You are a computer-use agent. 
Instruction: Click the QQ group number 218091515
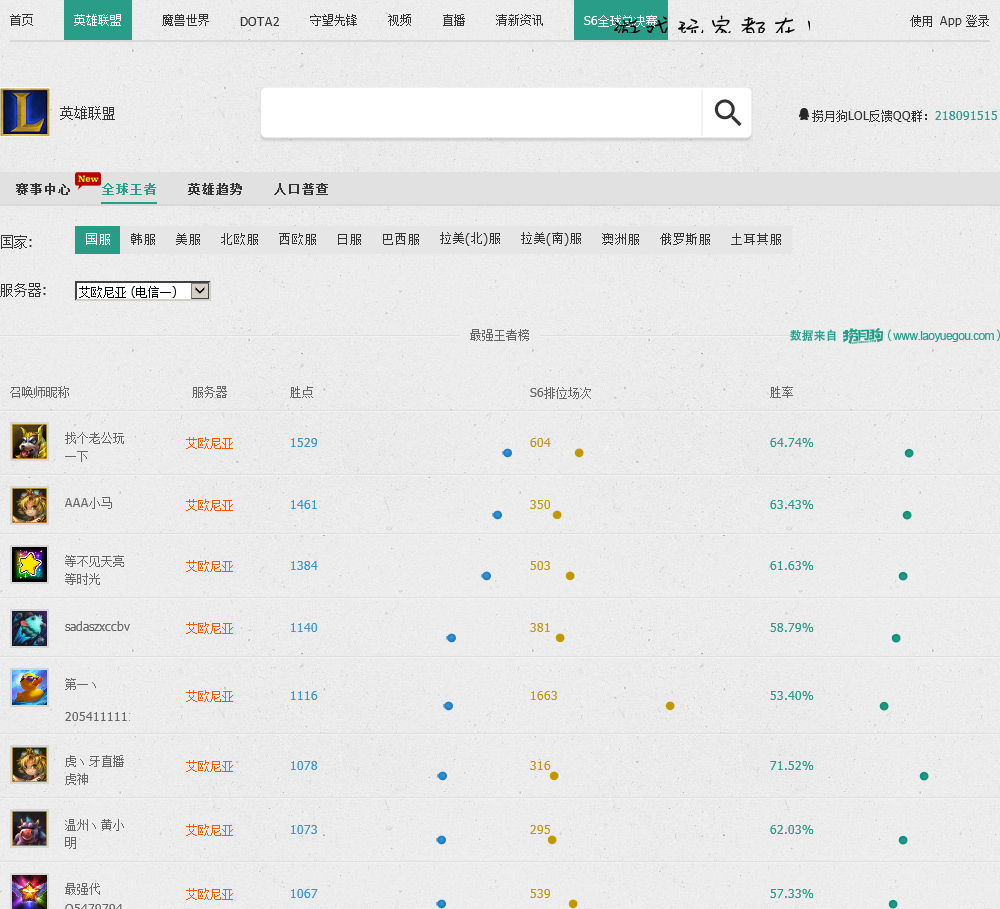(966, 115)
